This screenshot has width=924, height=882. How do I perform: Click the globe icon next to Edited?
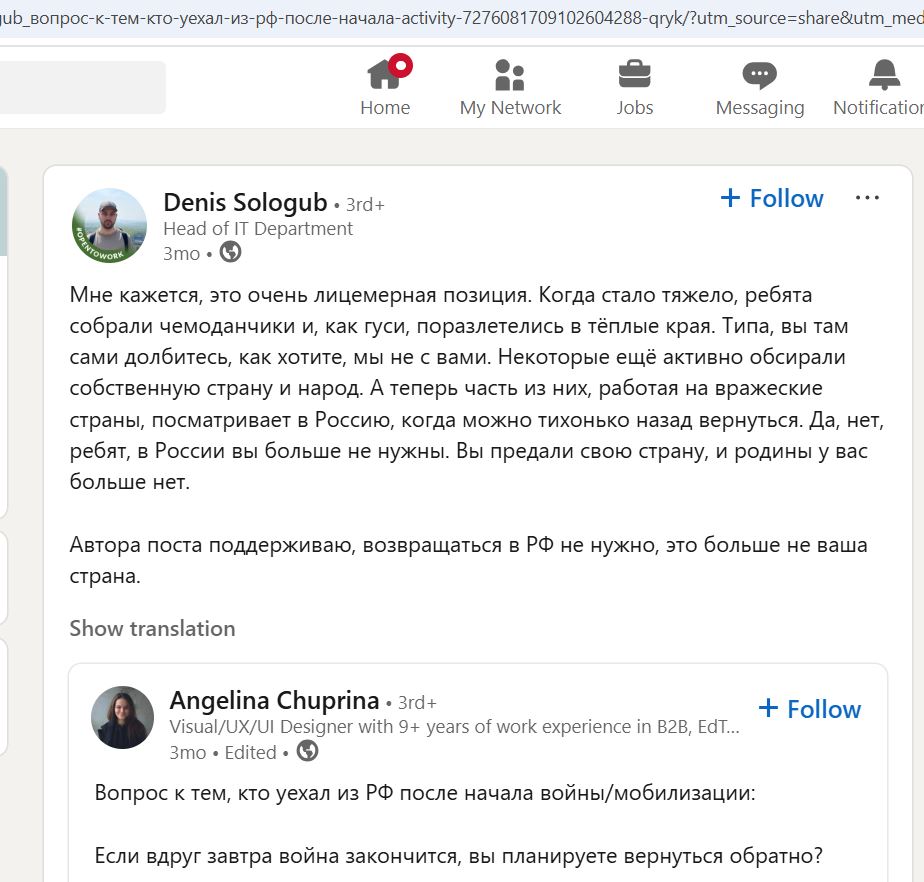tap(307, 751)
